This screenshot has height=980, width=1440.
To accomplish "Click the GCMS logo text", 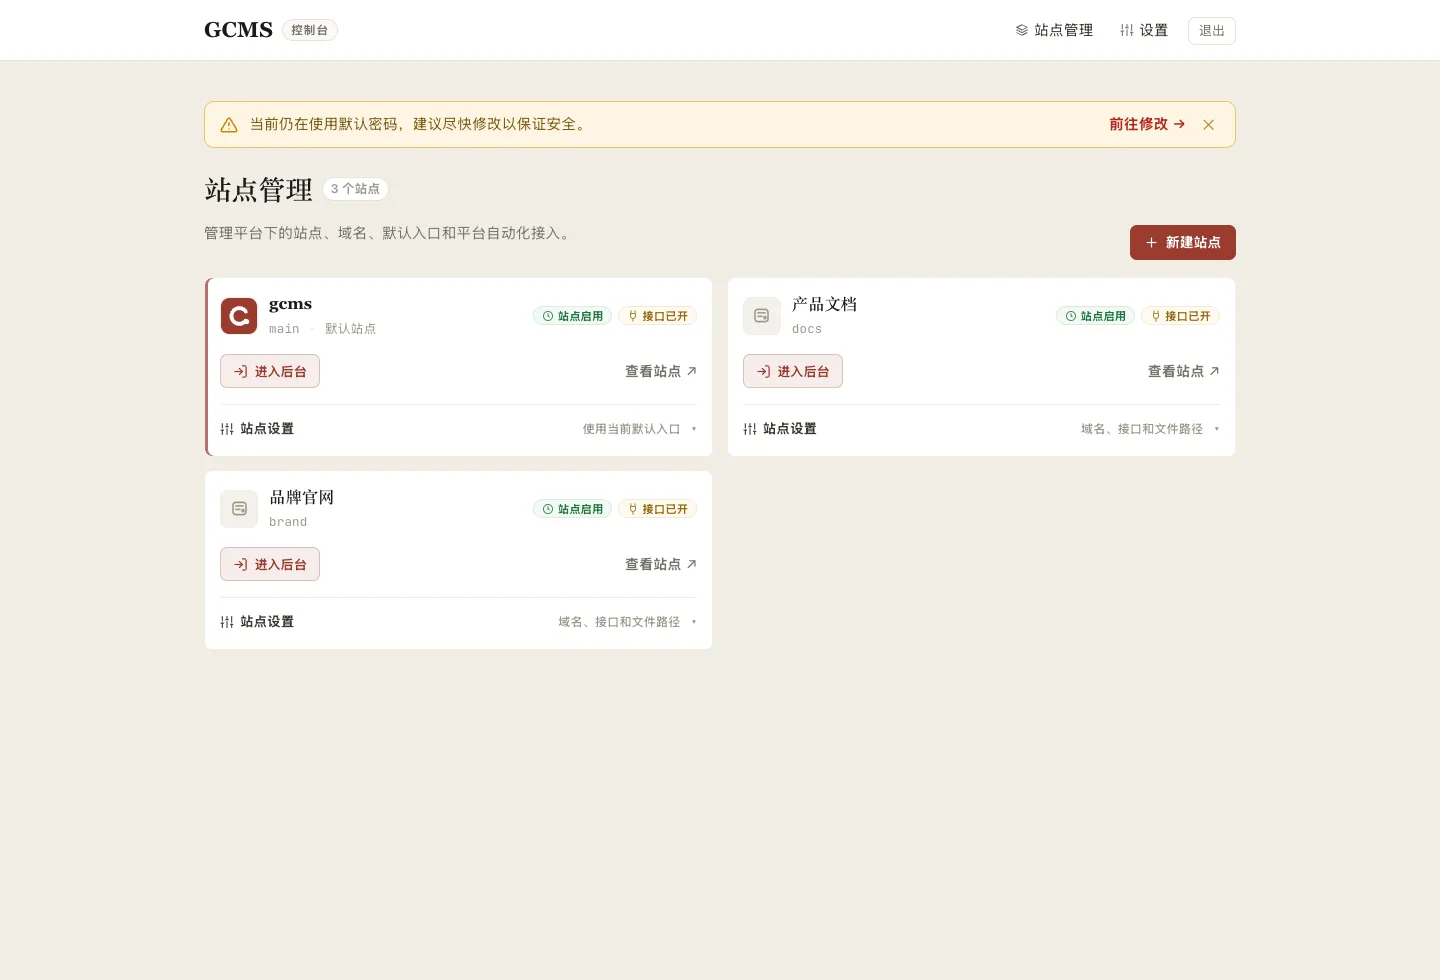I will tap(238, 30).
